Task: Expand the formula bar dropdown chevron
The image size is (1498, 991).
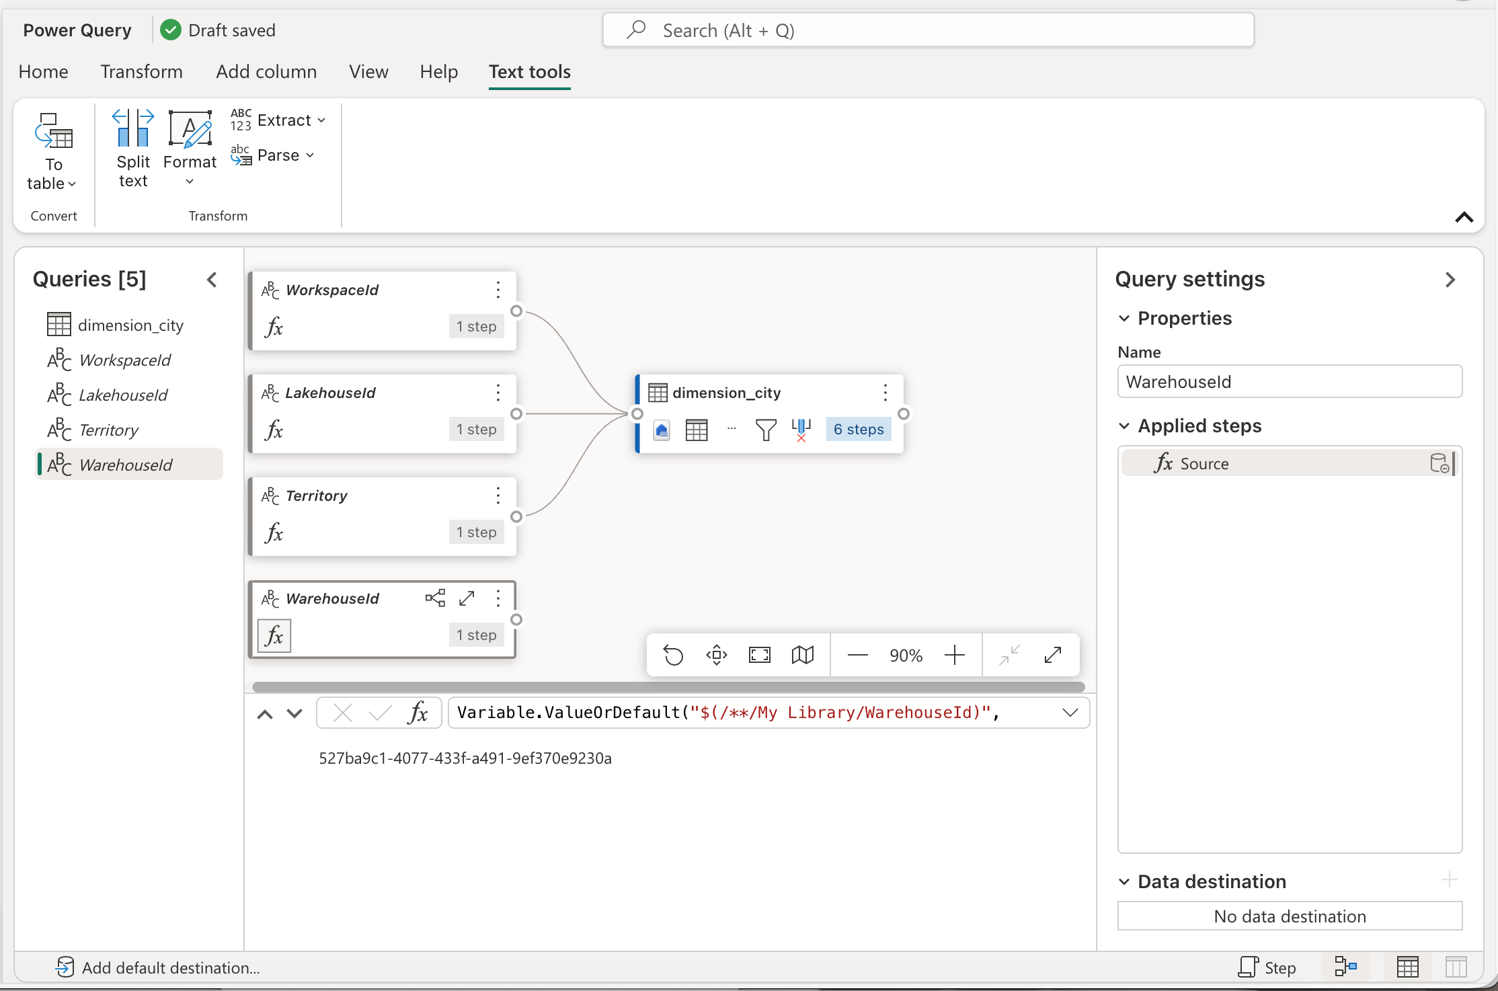Action: 1070,712
